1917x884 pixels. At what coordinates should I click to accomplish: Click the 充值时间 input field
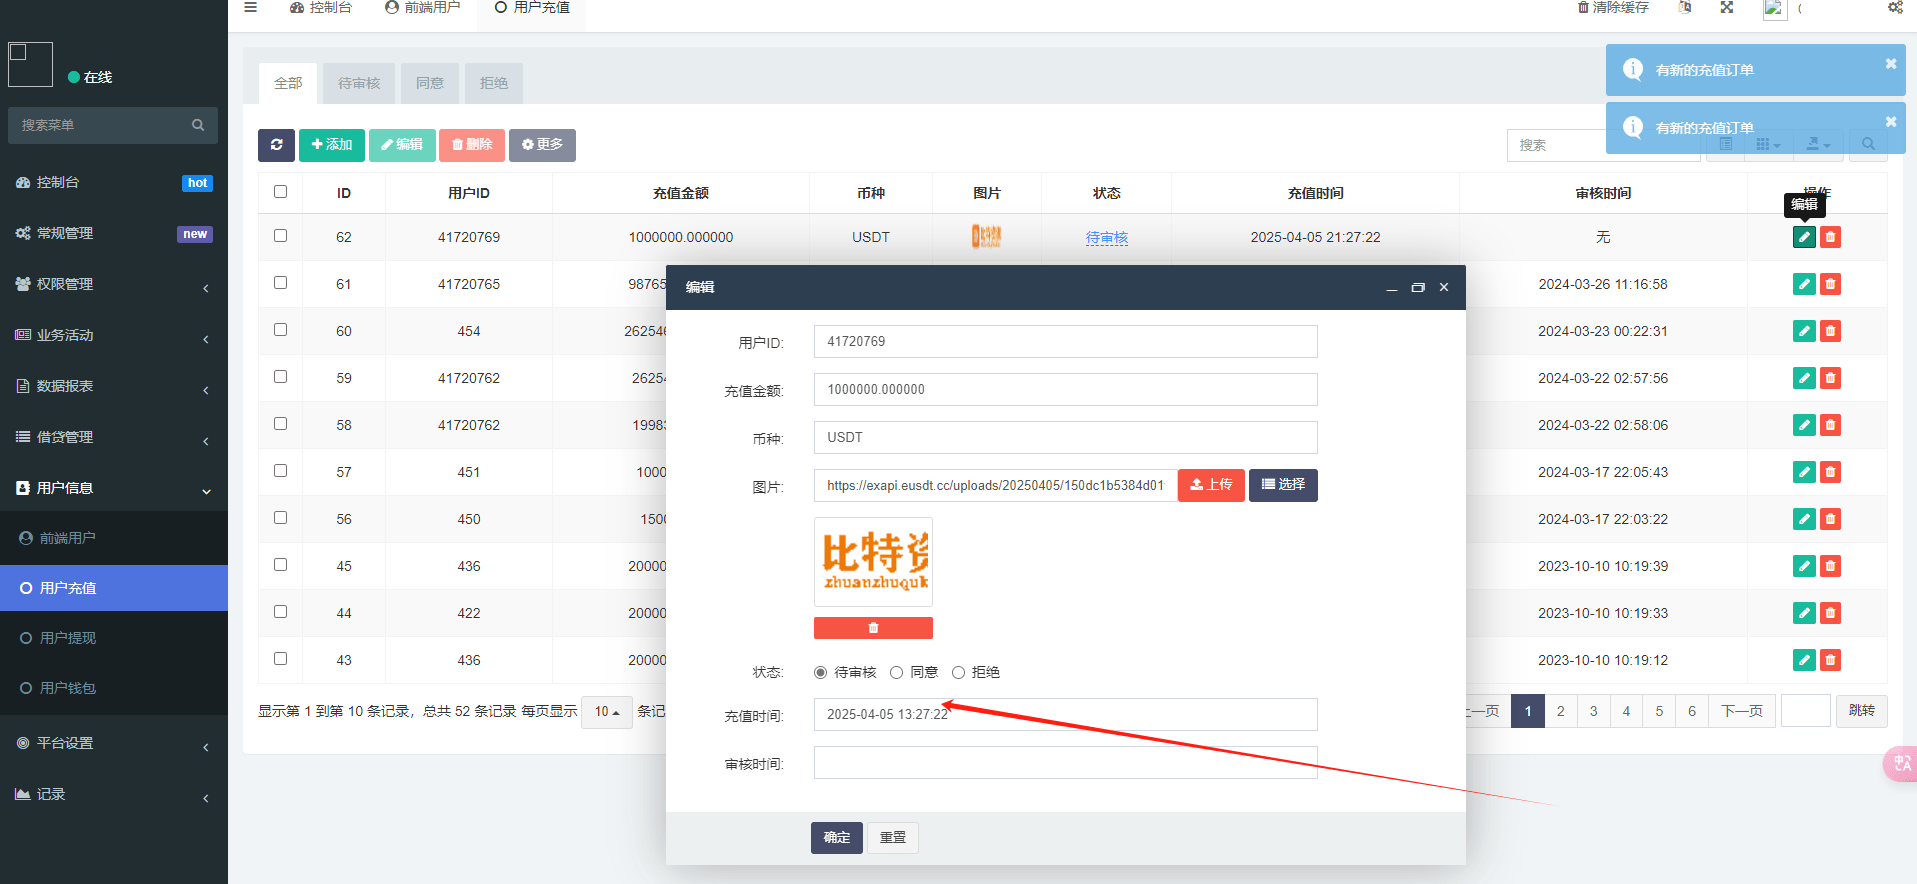1065,715
